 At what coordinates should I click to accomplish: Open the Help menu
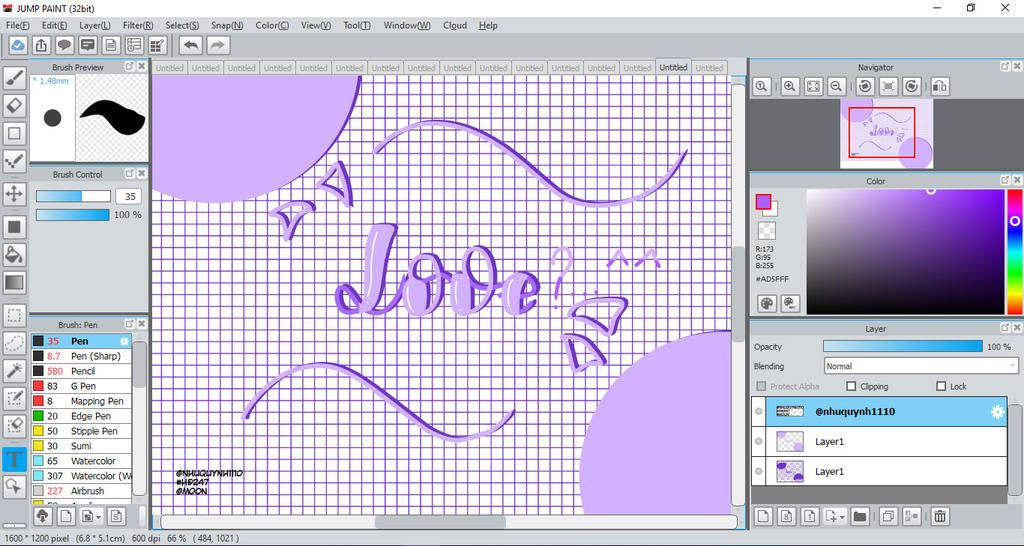click(488, 25)
